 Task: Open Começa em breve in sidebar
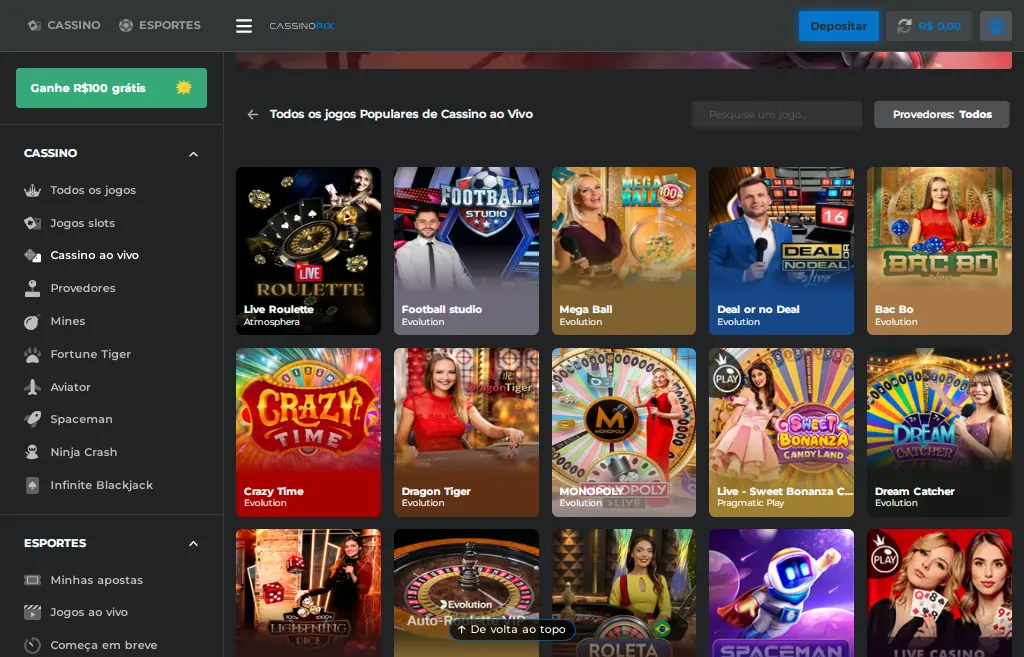(104, 645)
